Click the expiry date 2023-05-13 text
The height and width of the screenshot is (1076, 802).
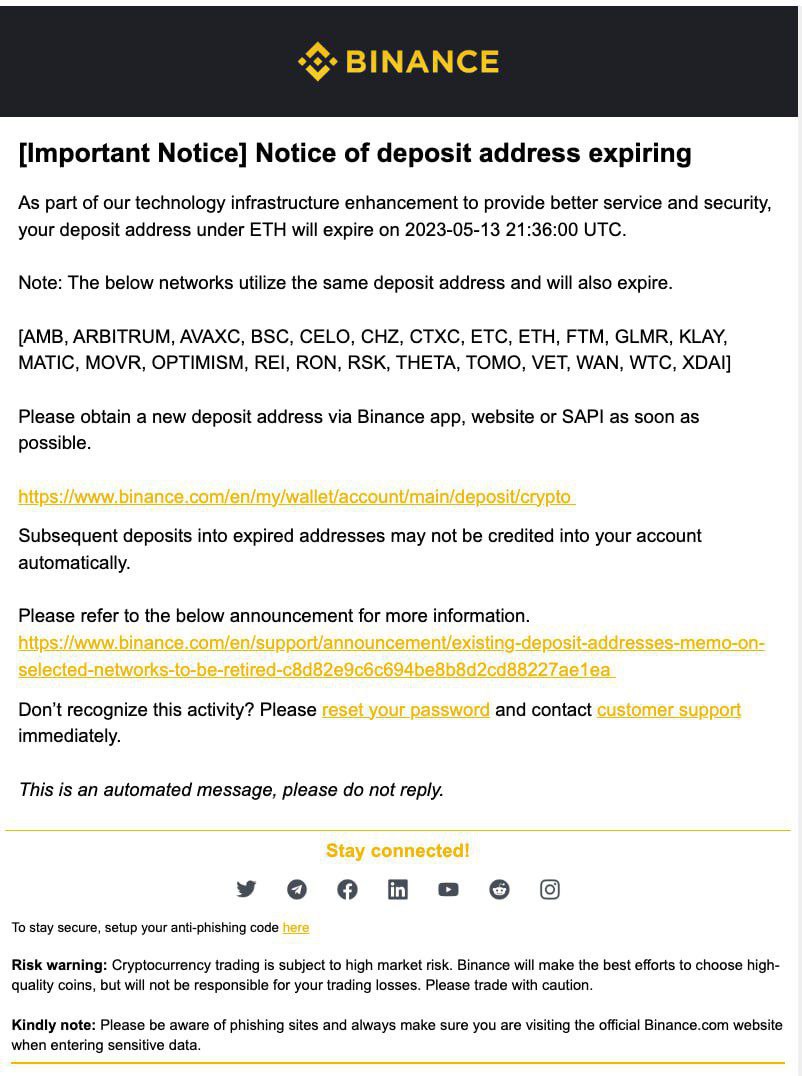pyautogui.click(x=452, y=230)
